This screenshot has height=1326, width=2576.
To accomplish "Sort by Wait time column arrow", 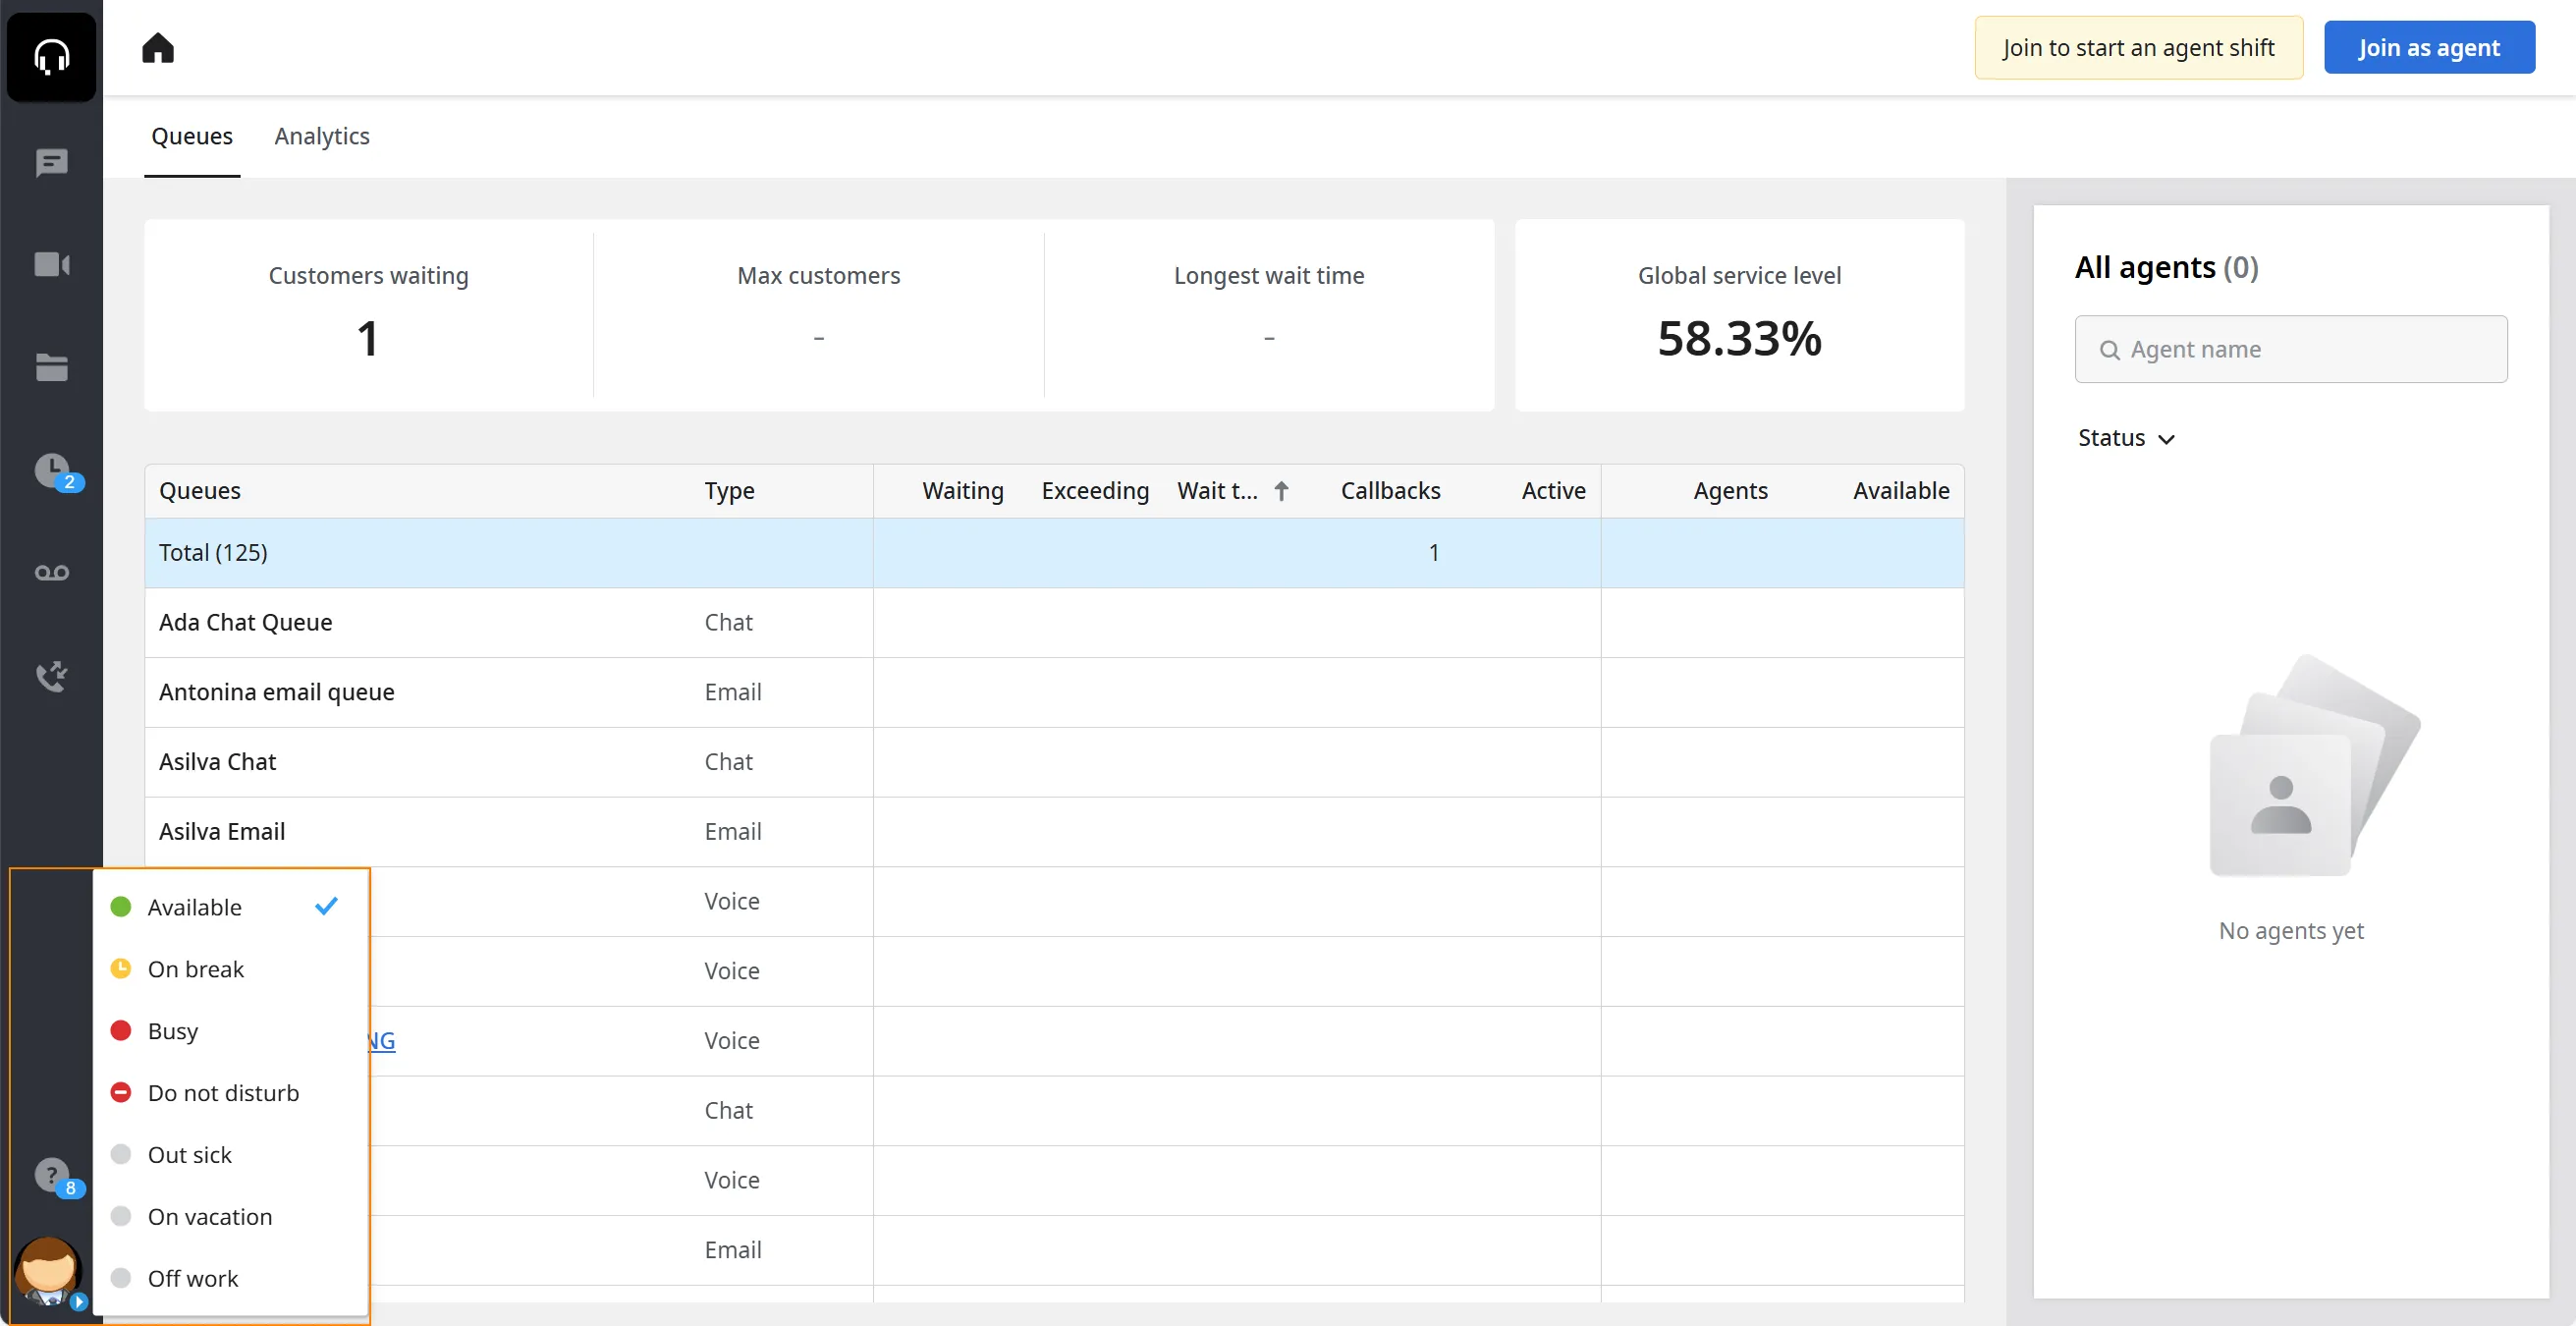I will (x=1281, y=491).
